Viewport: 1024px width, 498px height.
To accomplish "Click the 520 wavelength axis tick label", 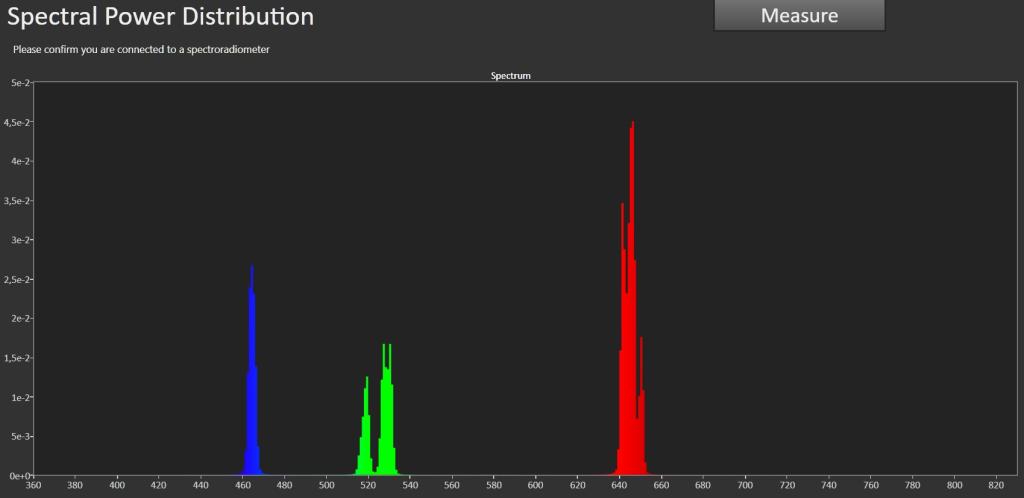I will (x=368, y=486).
